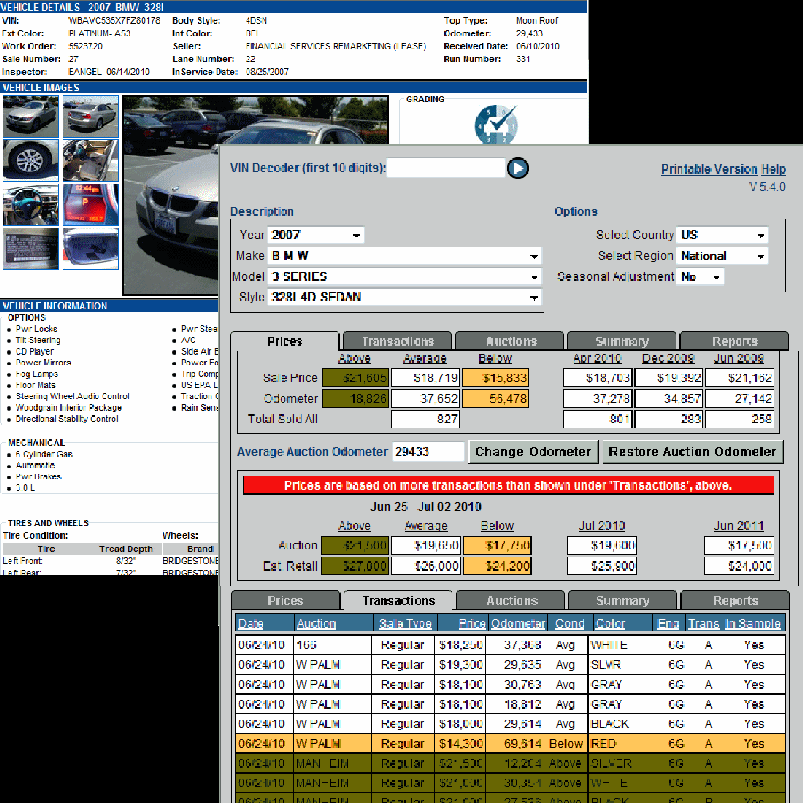Screen dimensions: 803x803
Task: Click the Restore Auction Odometer button
Action: 692,452
